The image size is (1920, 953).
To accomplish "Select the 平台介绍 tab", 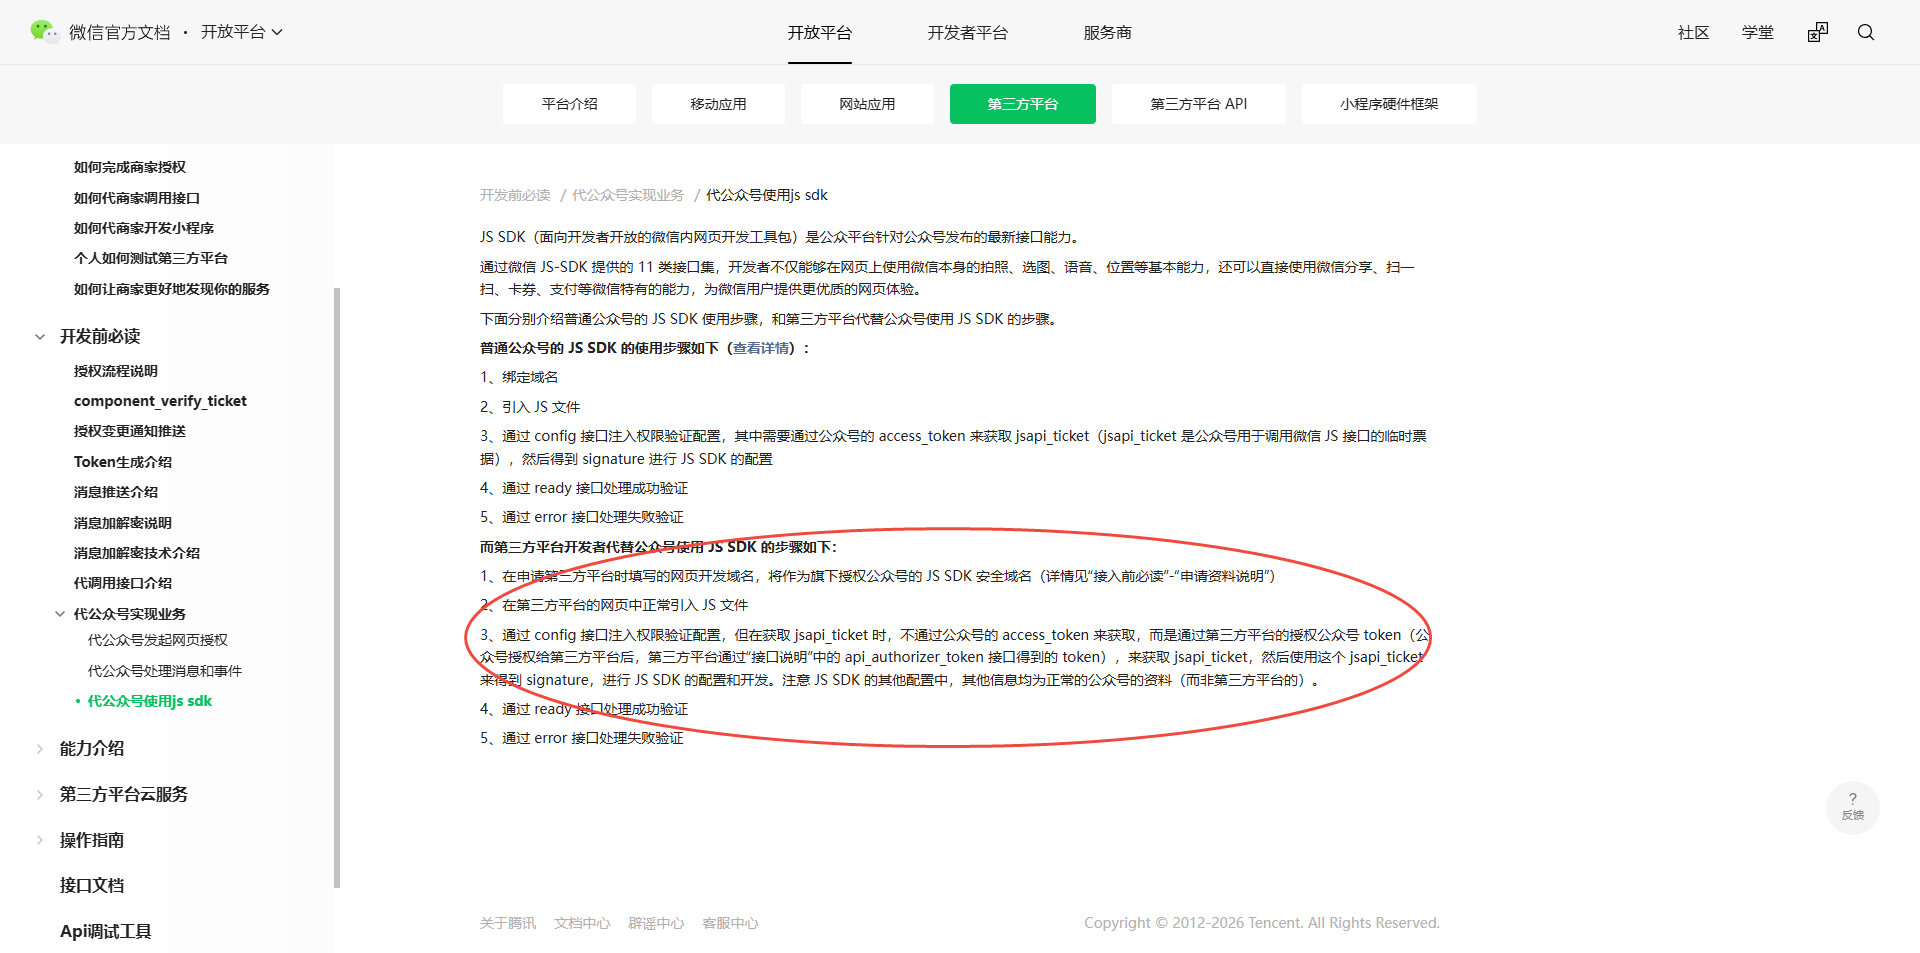I will click(x=570, y=104).
